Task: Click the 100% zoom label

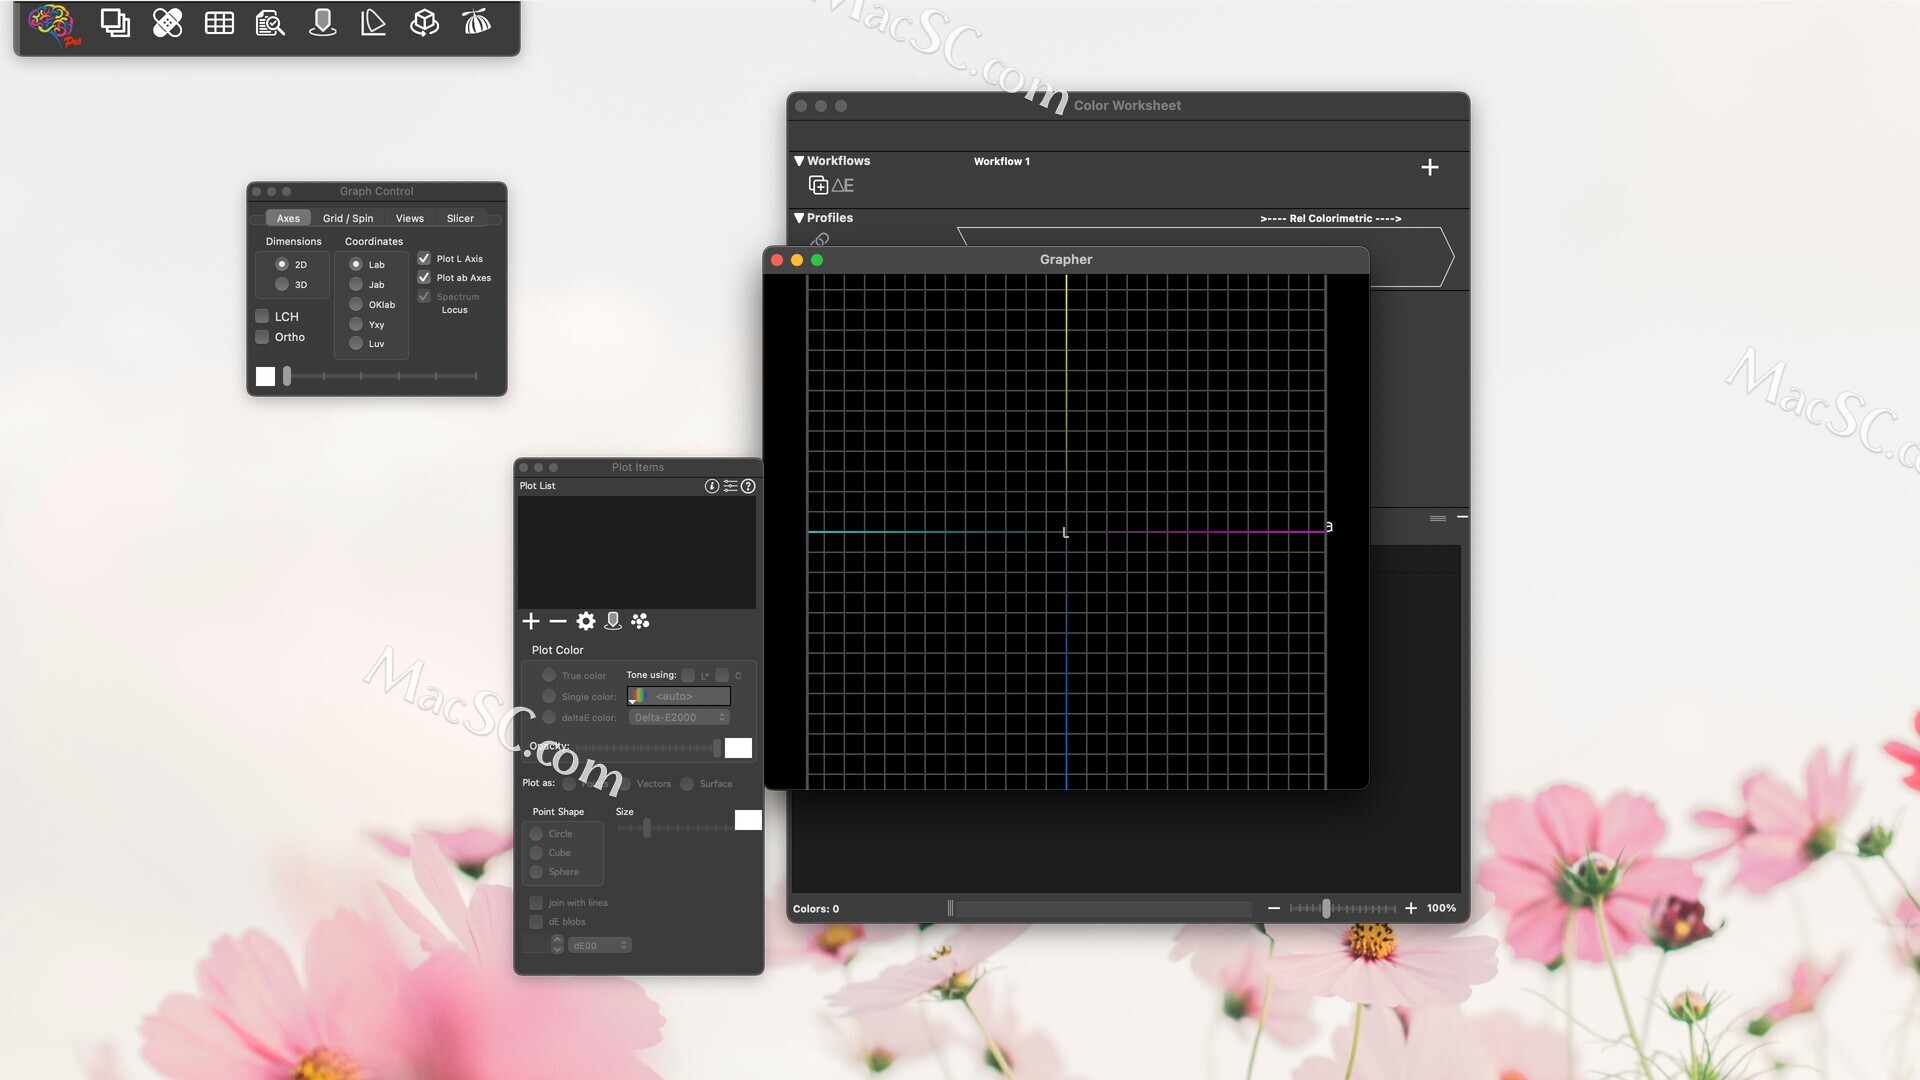Action: (x=1441, y=908)
